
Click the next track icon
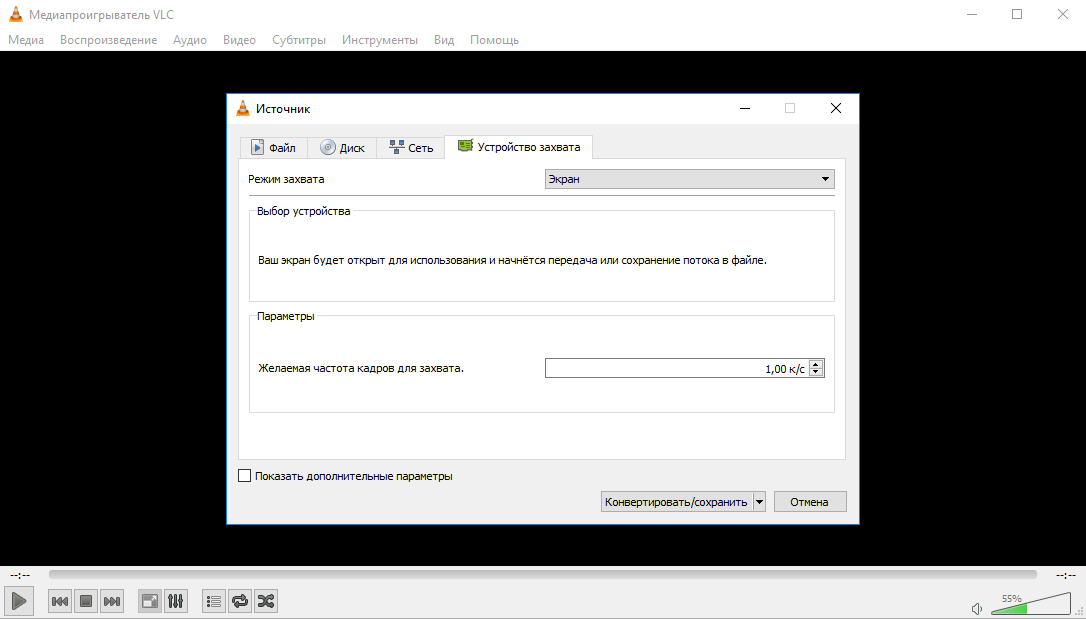pyautogui.click(x=111, y=601)
